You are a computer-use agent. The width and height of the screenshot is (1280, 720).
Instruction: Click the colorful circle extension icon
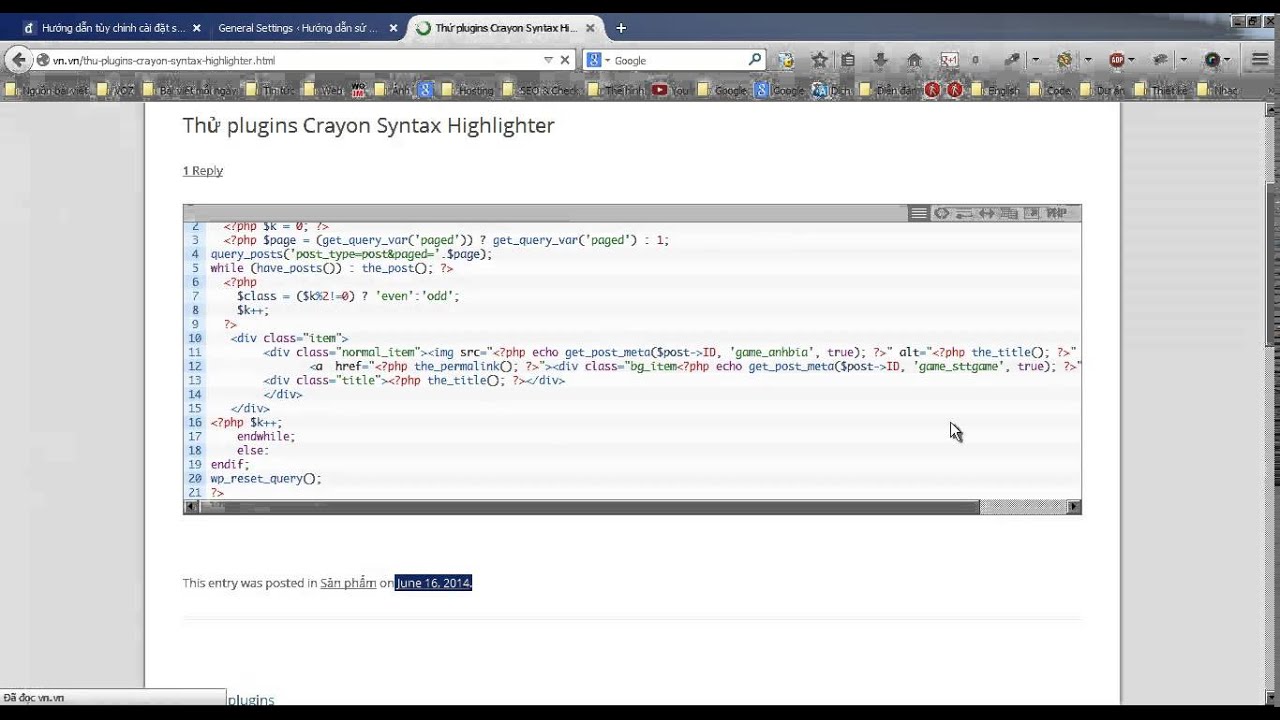tap(1213, 60)
